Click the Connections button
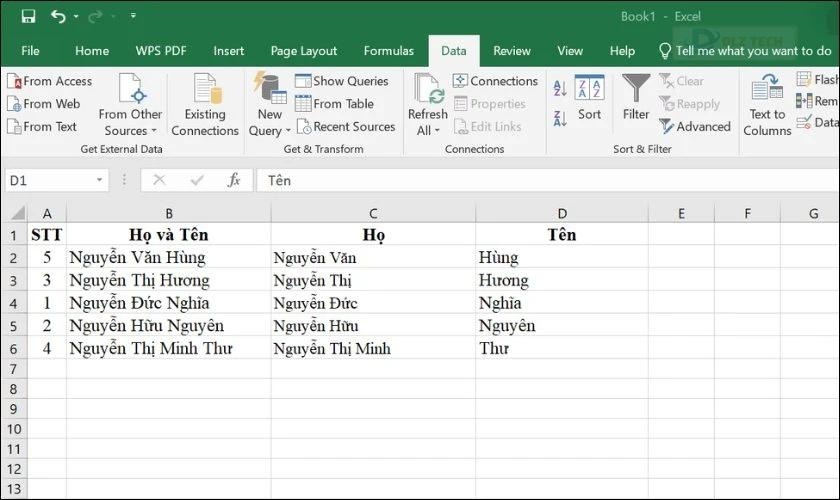The width and height of the screenshot is (840, 500). point(496,81)
